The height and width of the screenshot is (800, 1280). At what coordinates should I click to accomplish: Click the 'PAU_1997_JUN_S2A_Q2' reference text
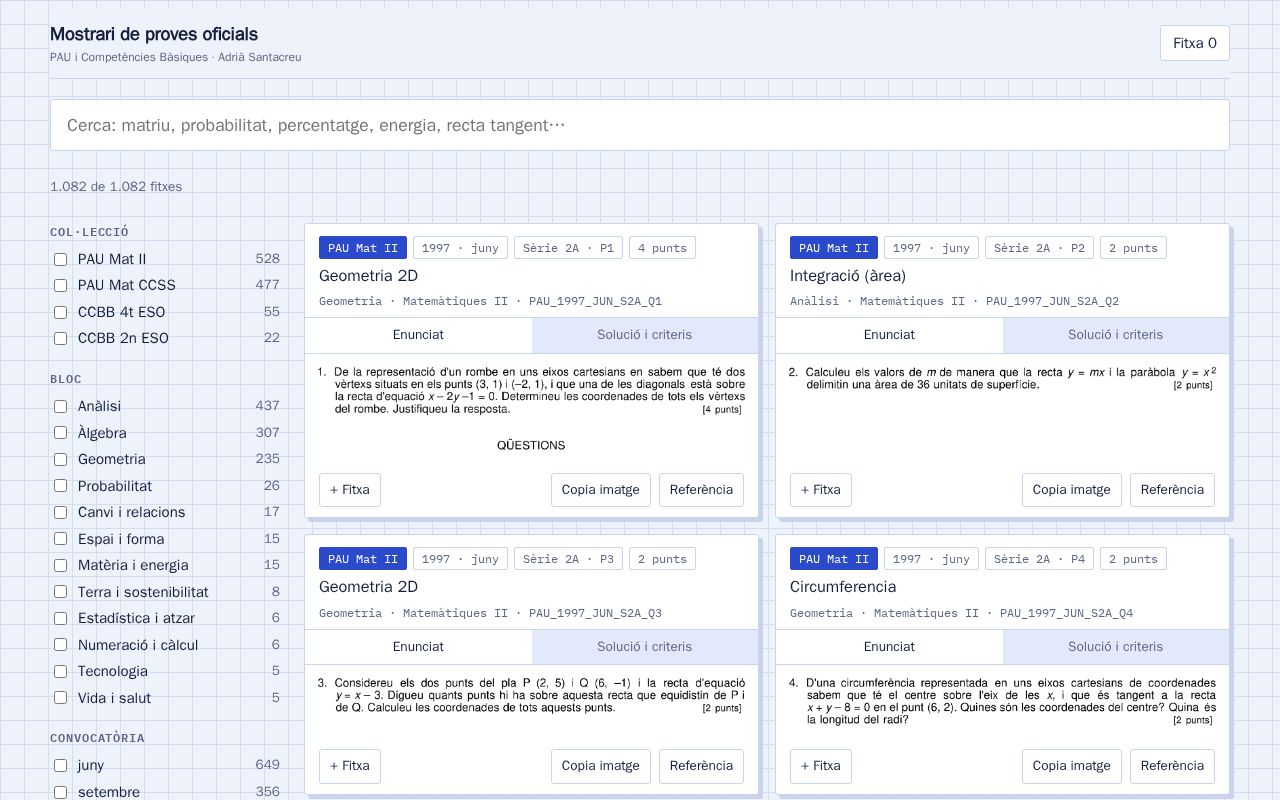click(1052, 301)
